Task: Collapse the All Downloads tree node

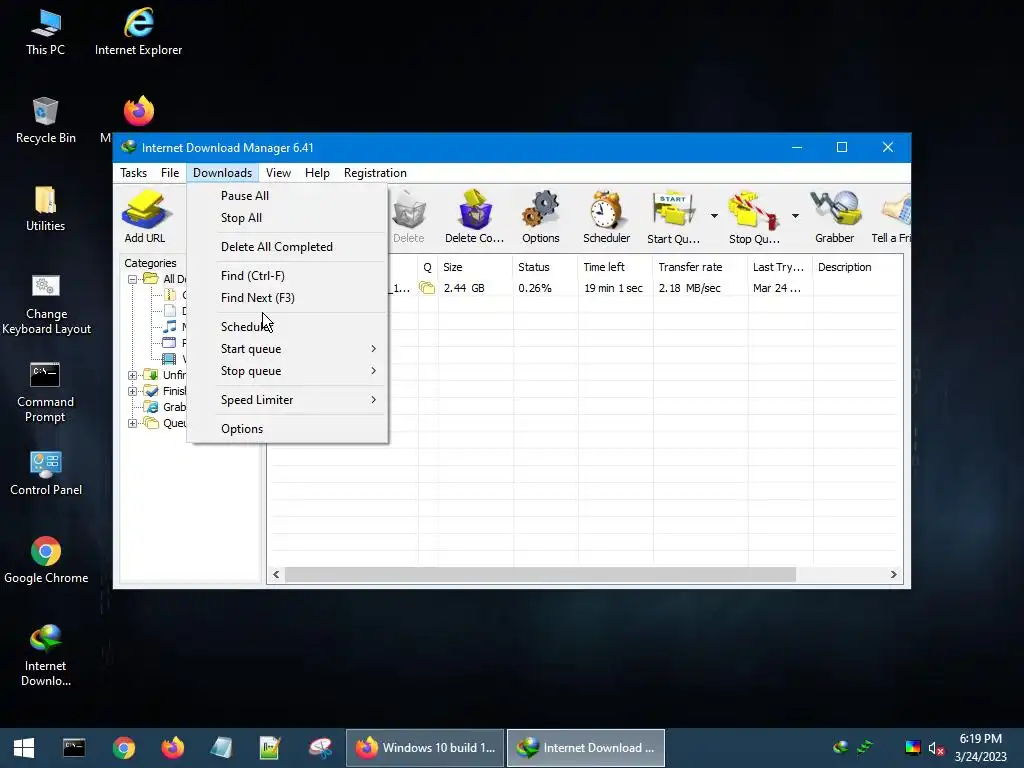Action: point(133,279)
